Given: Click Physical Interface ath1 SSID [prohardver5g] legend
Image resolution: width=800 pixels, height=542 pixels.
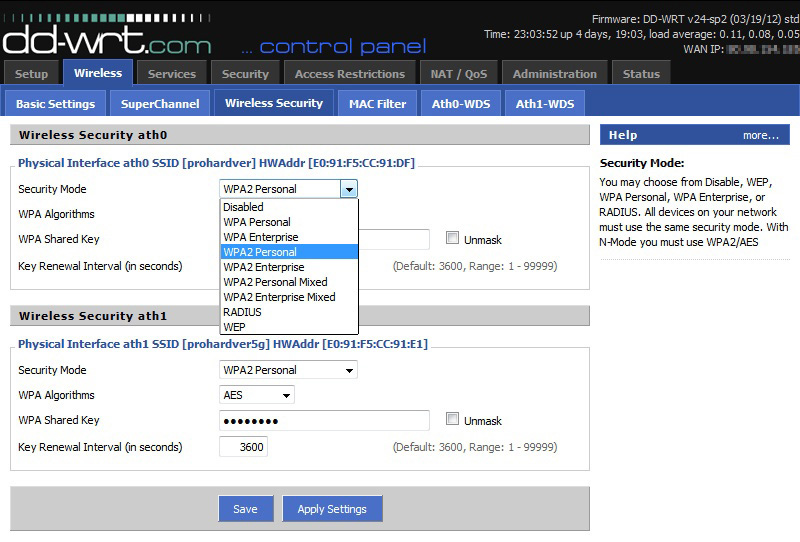Looking at the screenshot, I should (223, 344).
